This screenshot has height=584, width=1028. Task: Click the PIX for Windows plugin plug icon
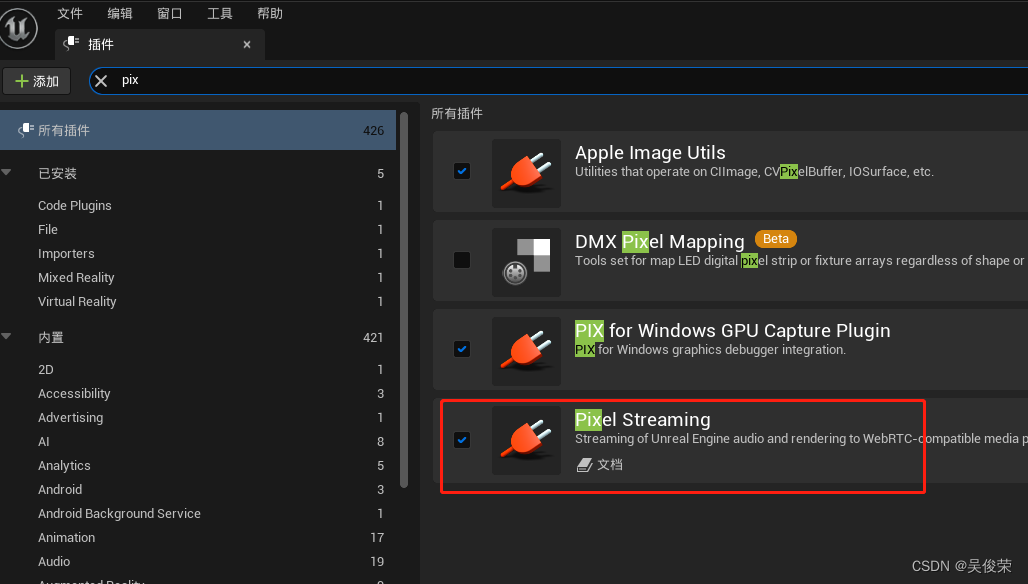click(526, 351)
